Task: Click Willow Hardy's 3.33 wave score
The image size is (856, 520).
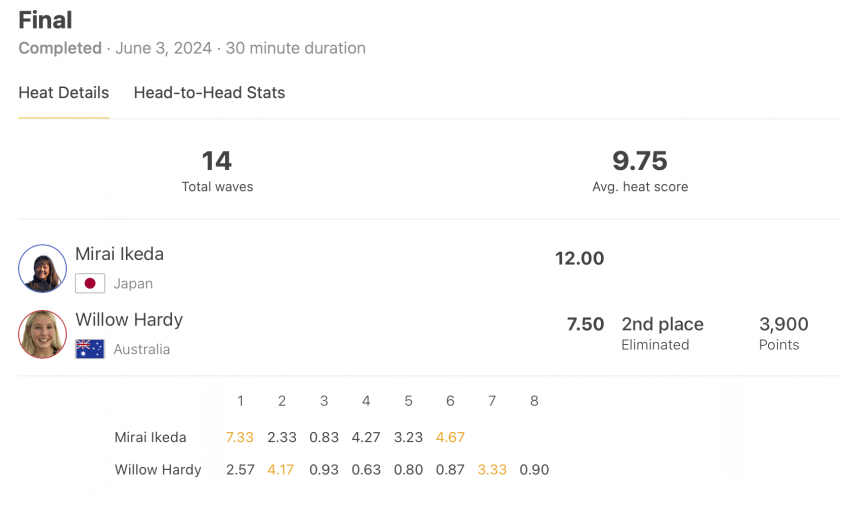Action: (492, 470)
